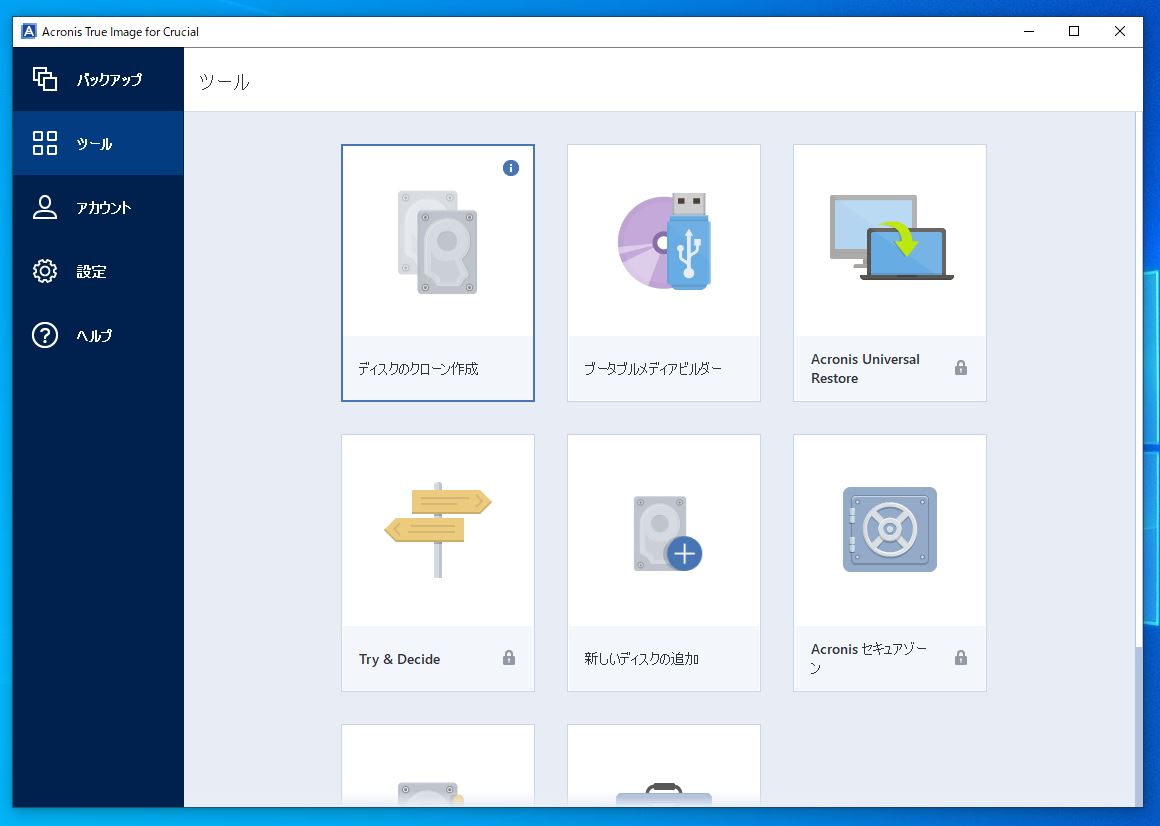Click the Try & Decide signpost icon

pos(438,529)
